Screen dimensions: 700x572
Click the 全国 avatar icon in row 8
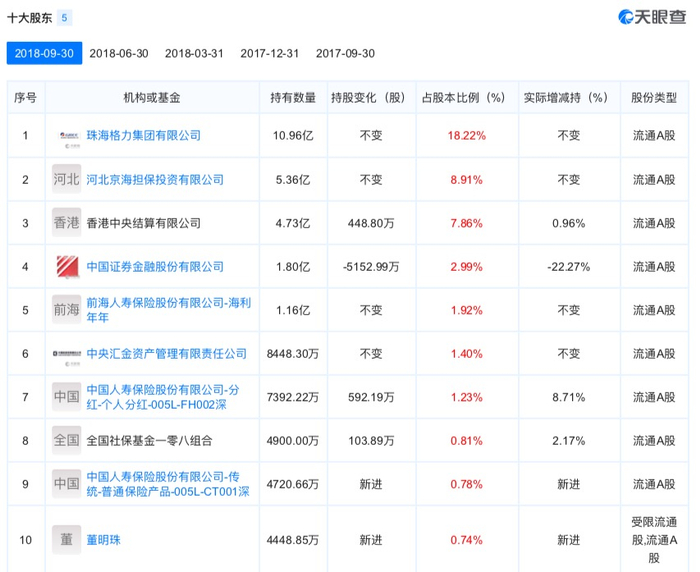point(67,440)
